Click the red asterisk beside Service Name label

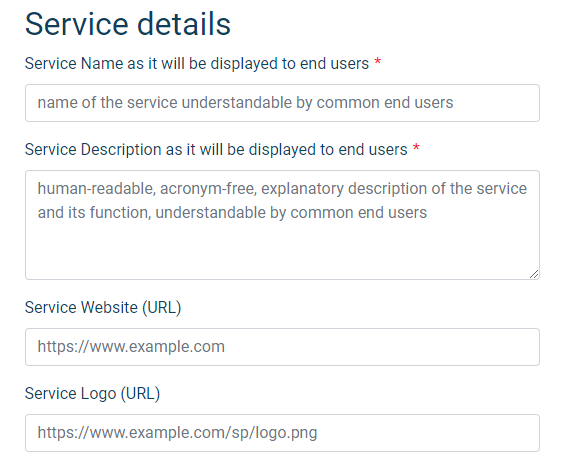[x=377, y=62]
